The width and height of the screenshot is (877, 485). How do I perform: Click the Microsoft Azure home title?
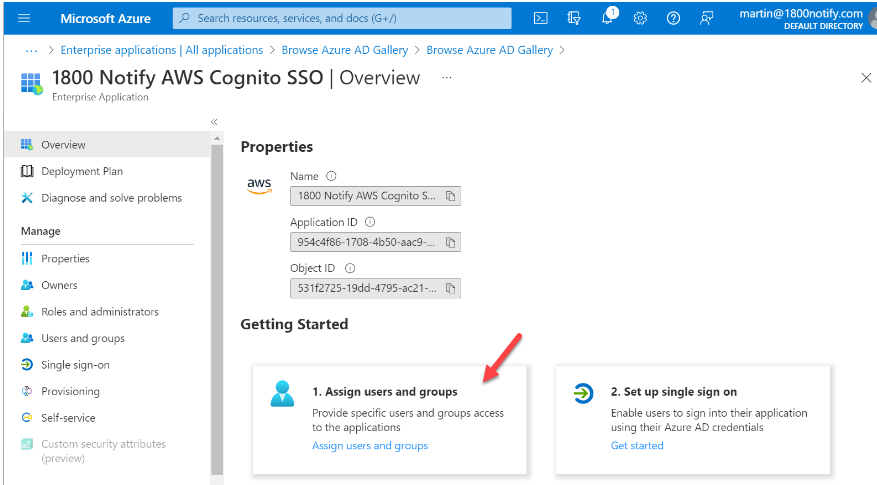[x=105, y=18]
